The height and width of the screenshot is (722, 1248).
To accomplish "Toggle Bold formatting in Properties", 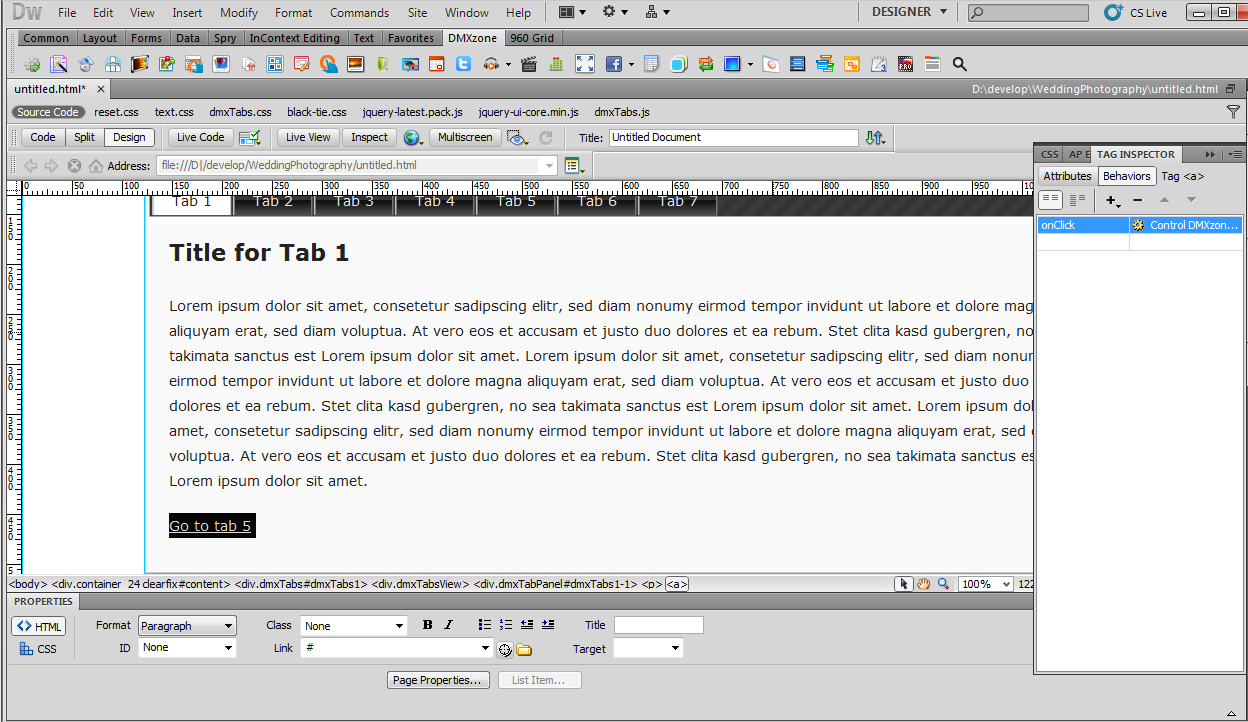I will click(428, 625).
